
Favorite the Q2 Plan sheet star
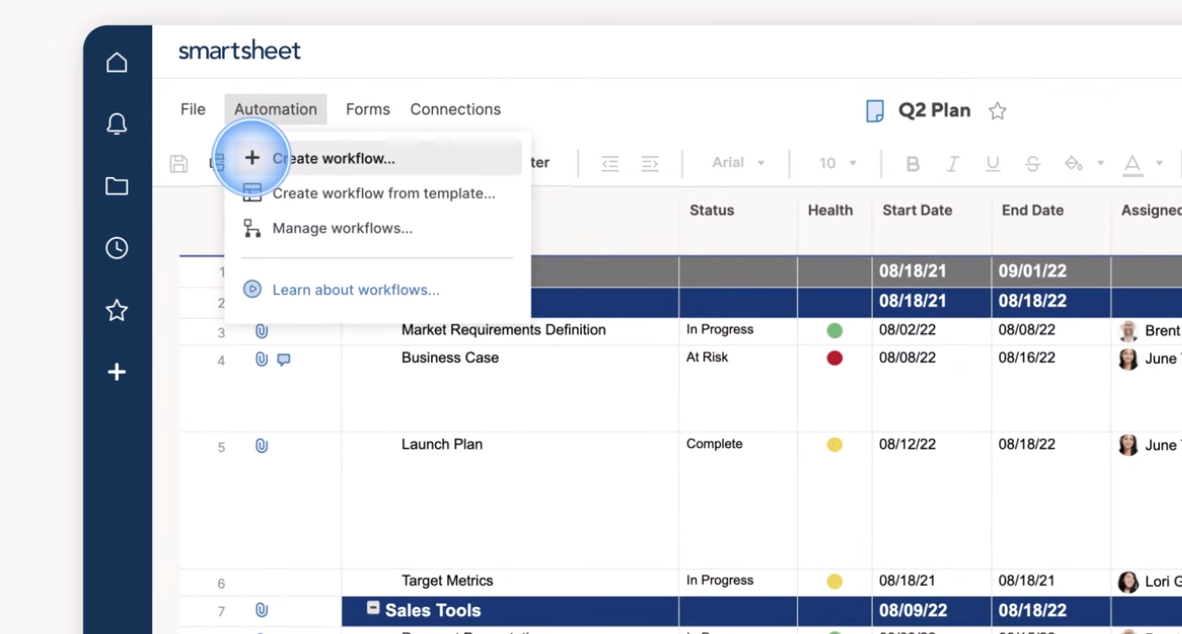coord(997,111)
